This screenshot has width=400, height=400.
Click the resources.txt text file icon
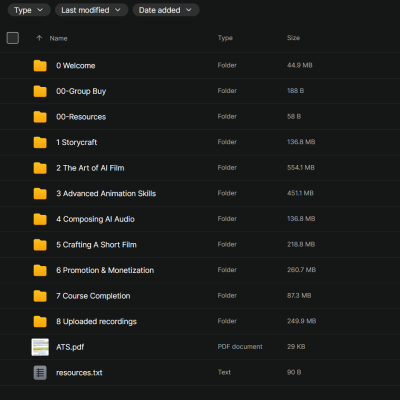tap(40, 373)
